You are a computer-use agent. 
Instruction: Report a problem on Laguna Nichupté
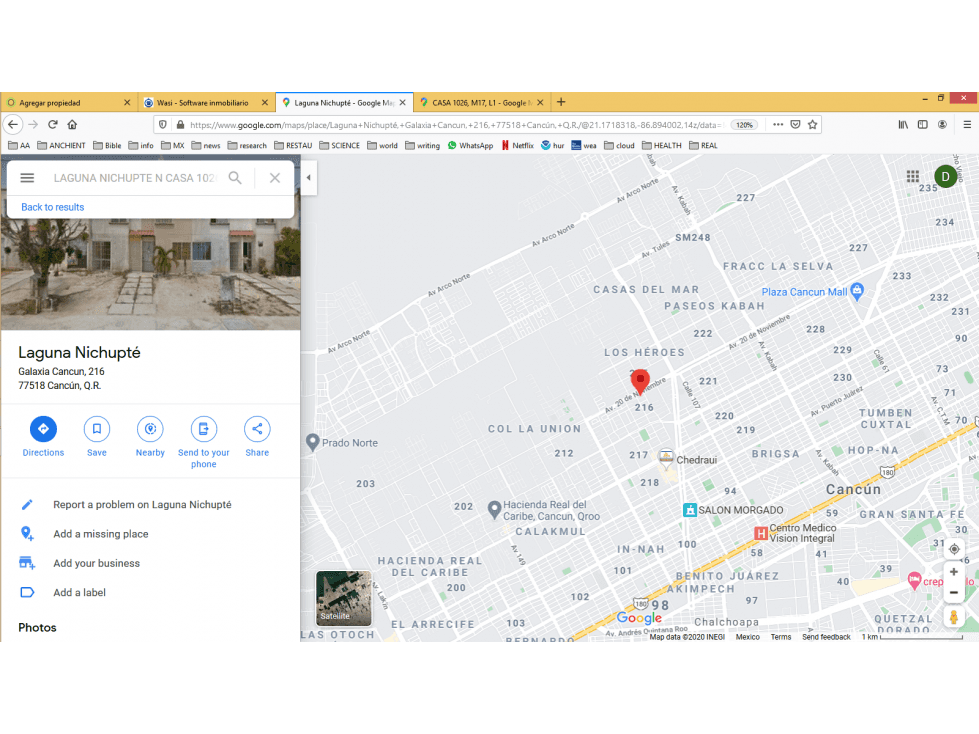[x=142, y=504]
